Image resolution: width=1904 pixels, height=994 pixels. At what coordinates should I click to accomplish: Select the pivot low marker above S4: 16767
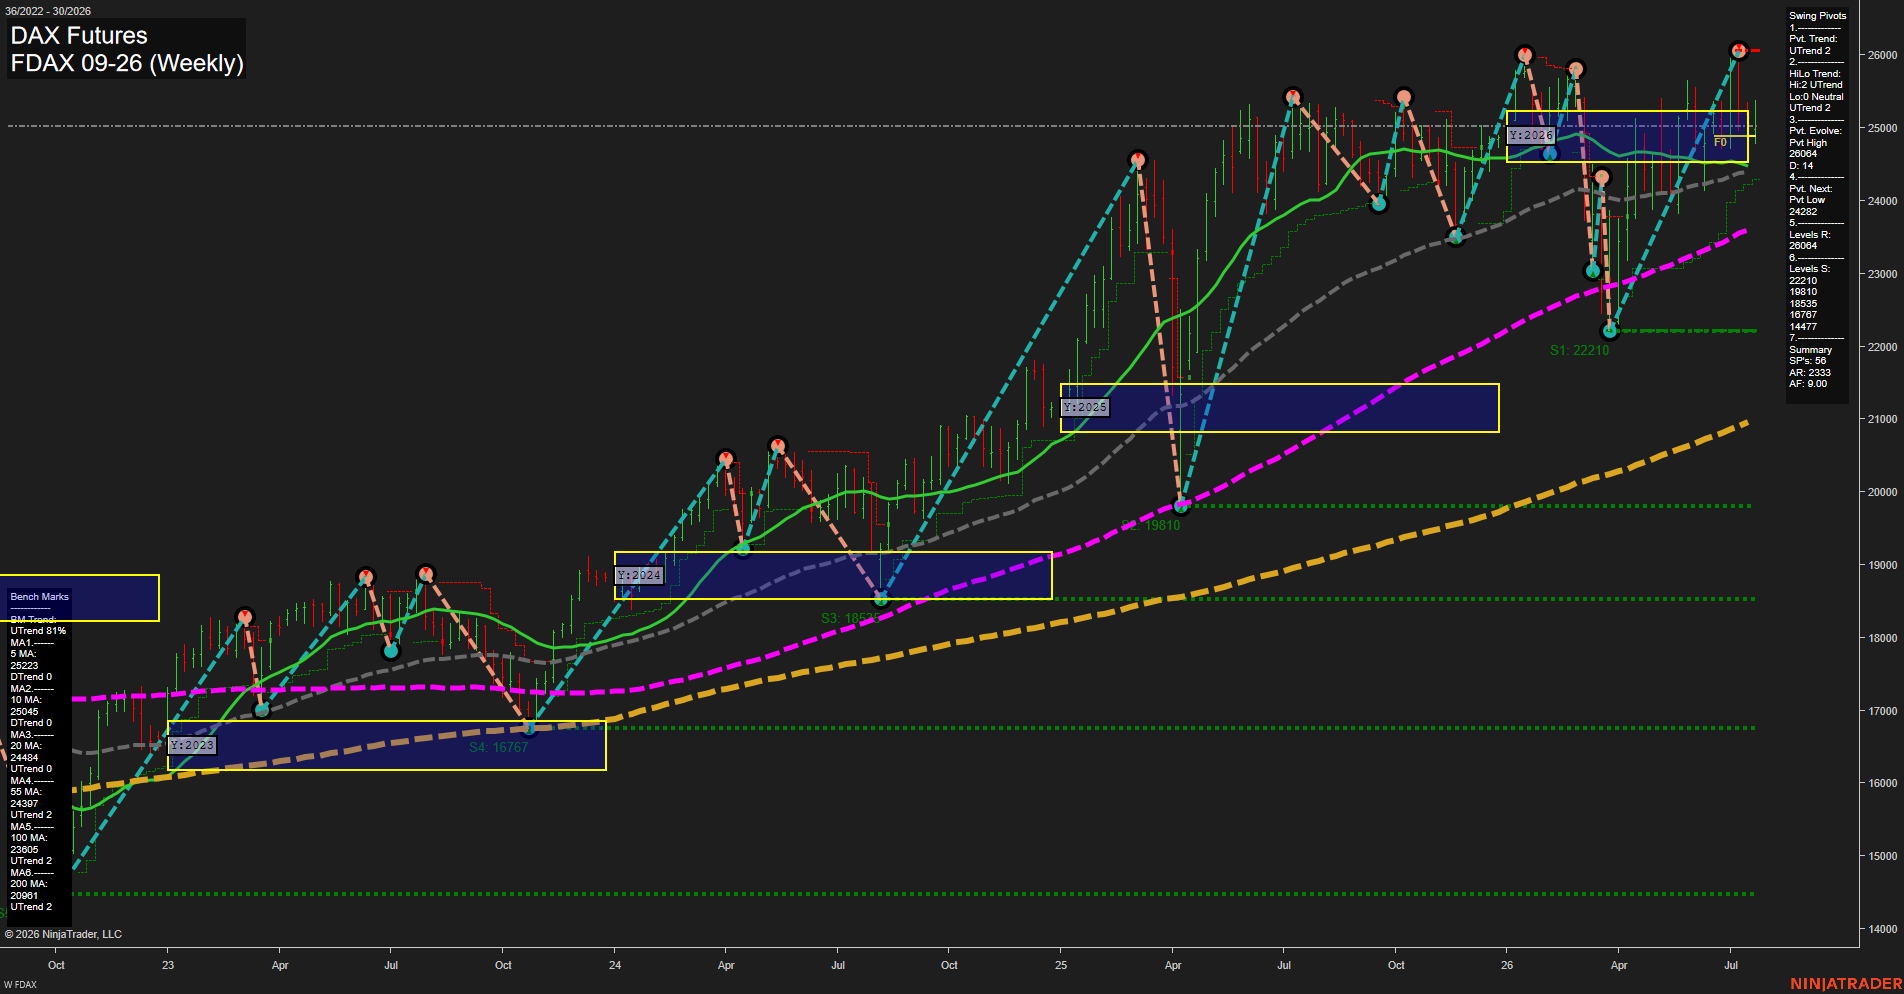529,727
